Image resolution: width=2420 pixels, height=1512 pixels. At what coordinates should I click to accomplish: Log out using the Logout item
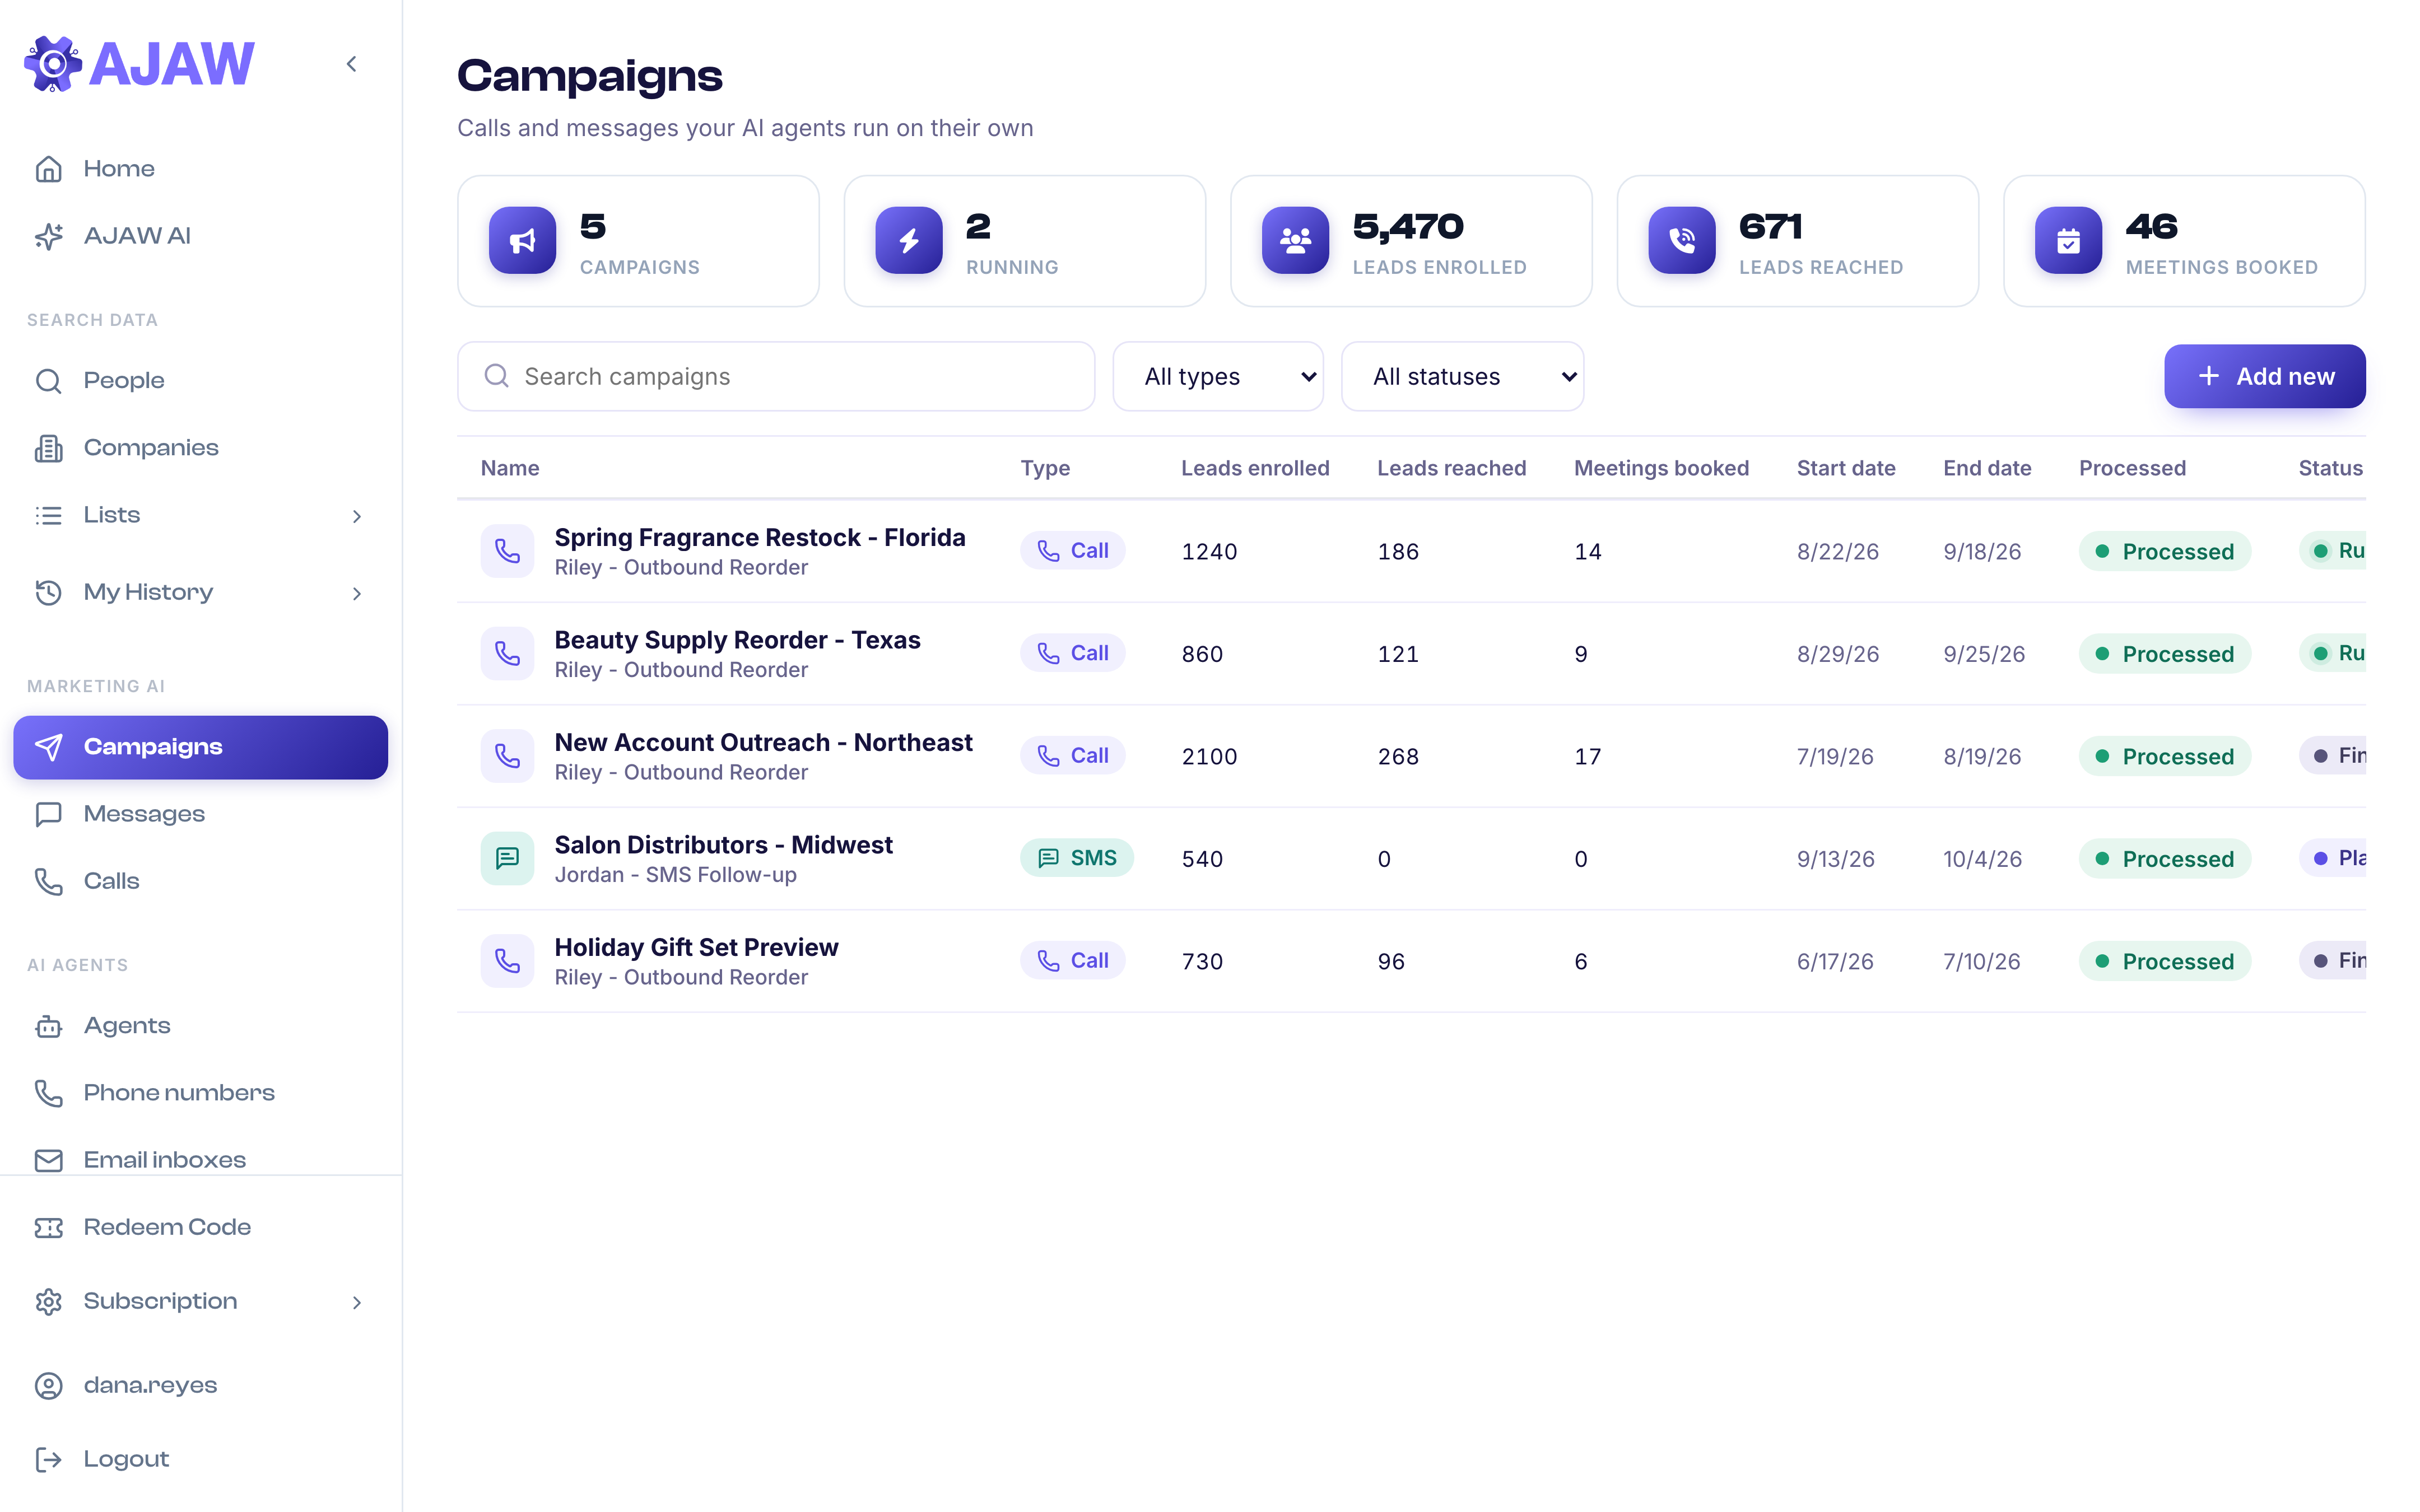(x=200, y=1459)
